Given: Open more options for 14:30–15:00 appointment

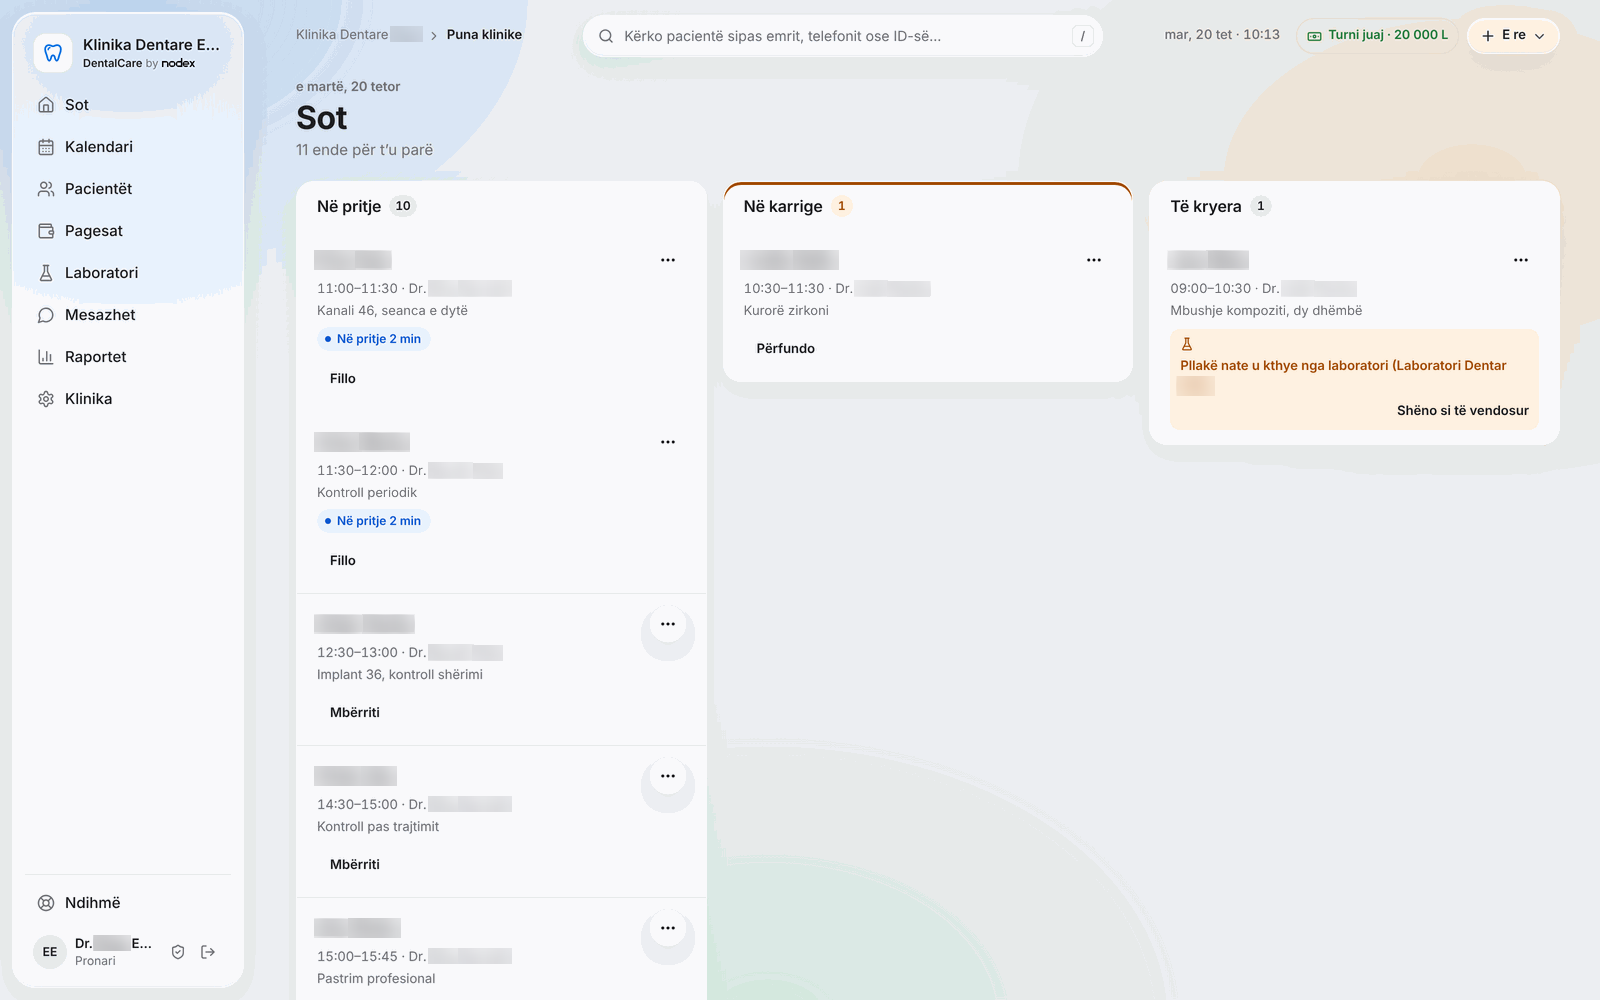Looking at the screenshot, I should tap(668, 776).
